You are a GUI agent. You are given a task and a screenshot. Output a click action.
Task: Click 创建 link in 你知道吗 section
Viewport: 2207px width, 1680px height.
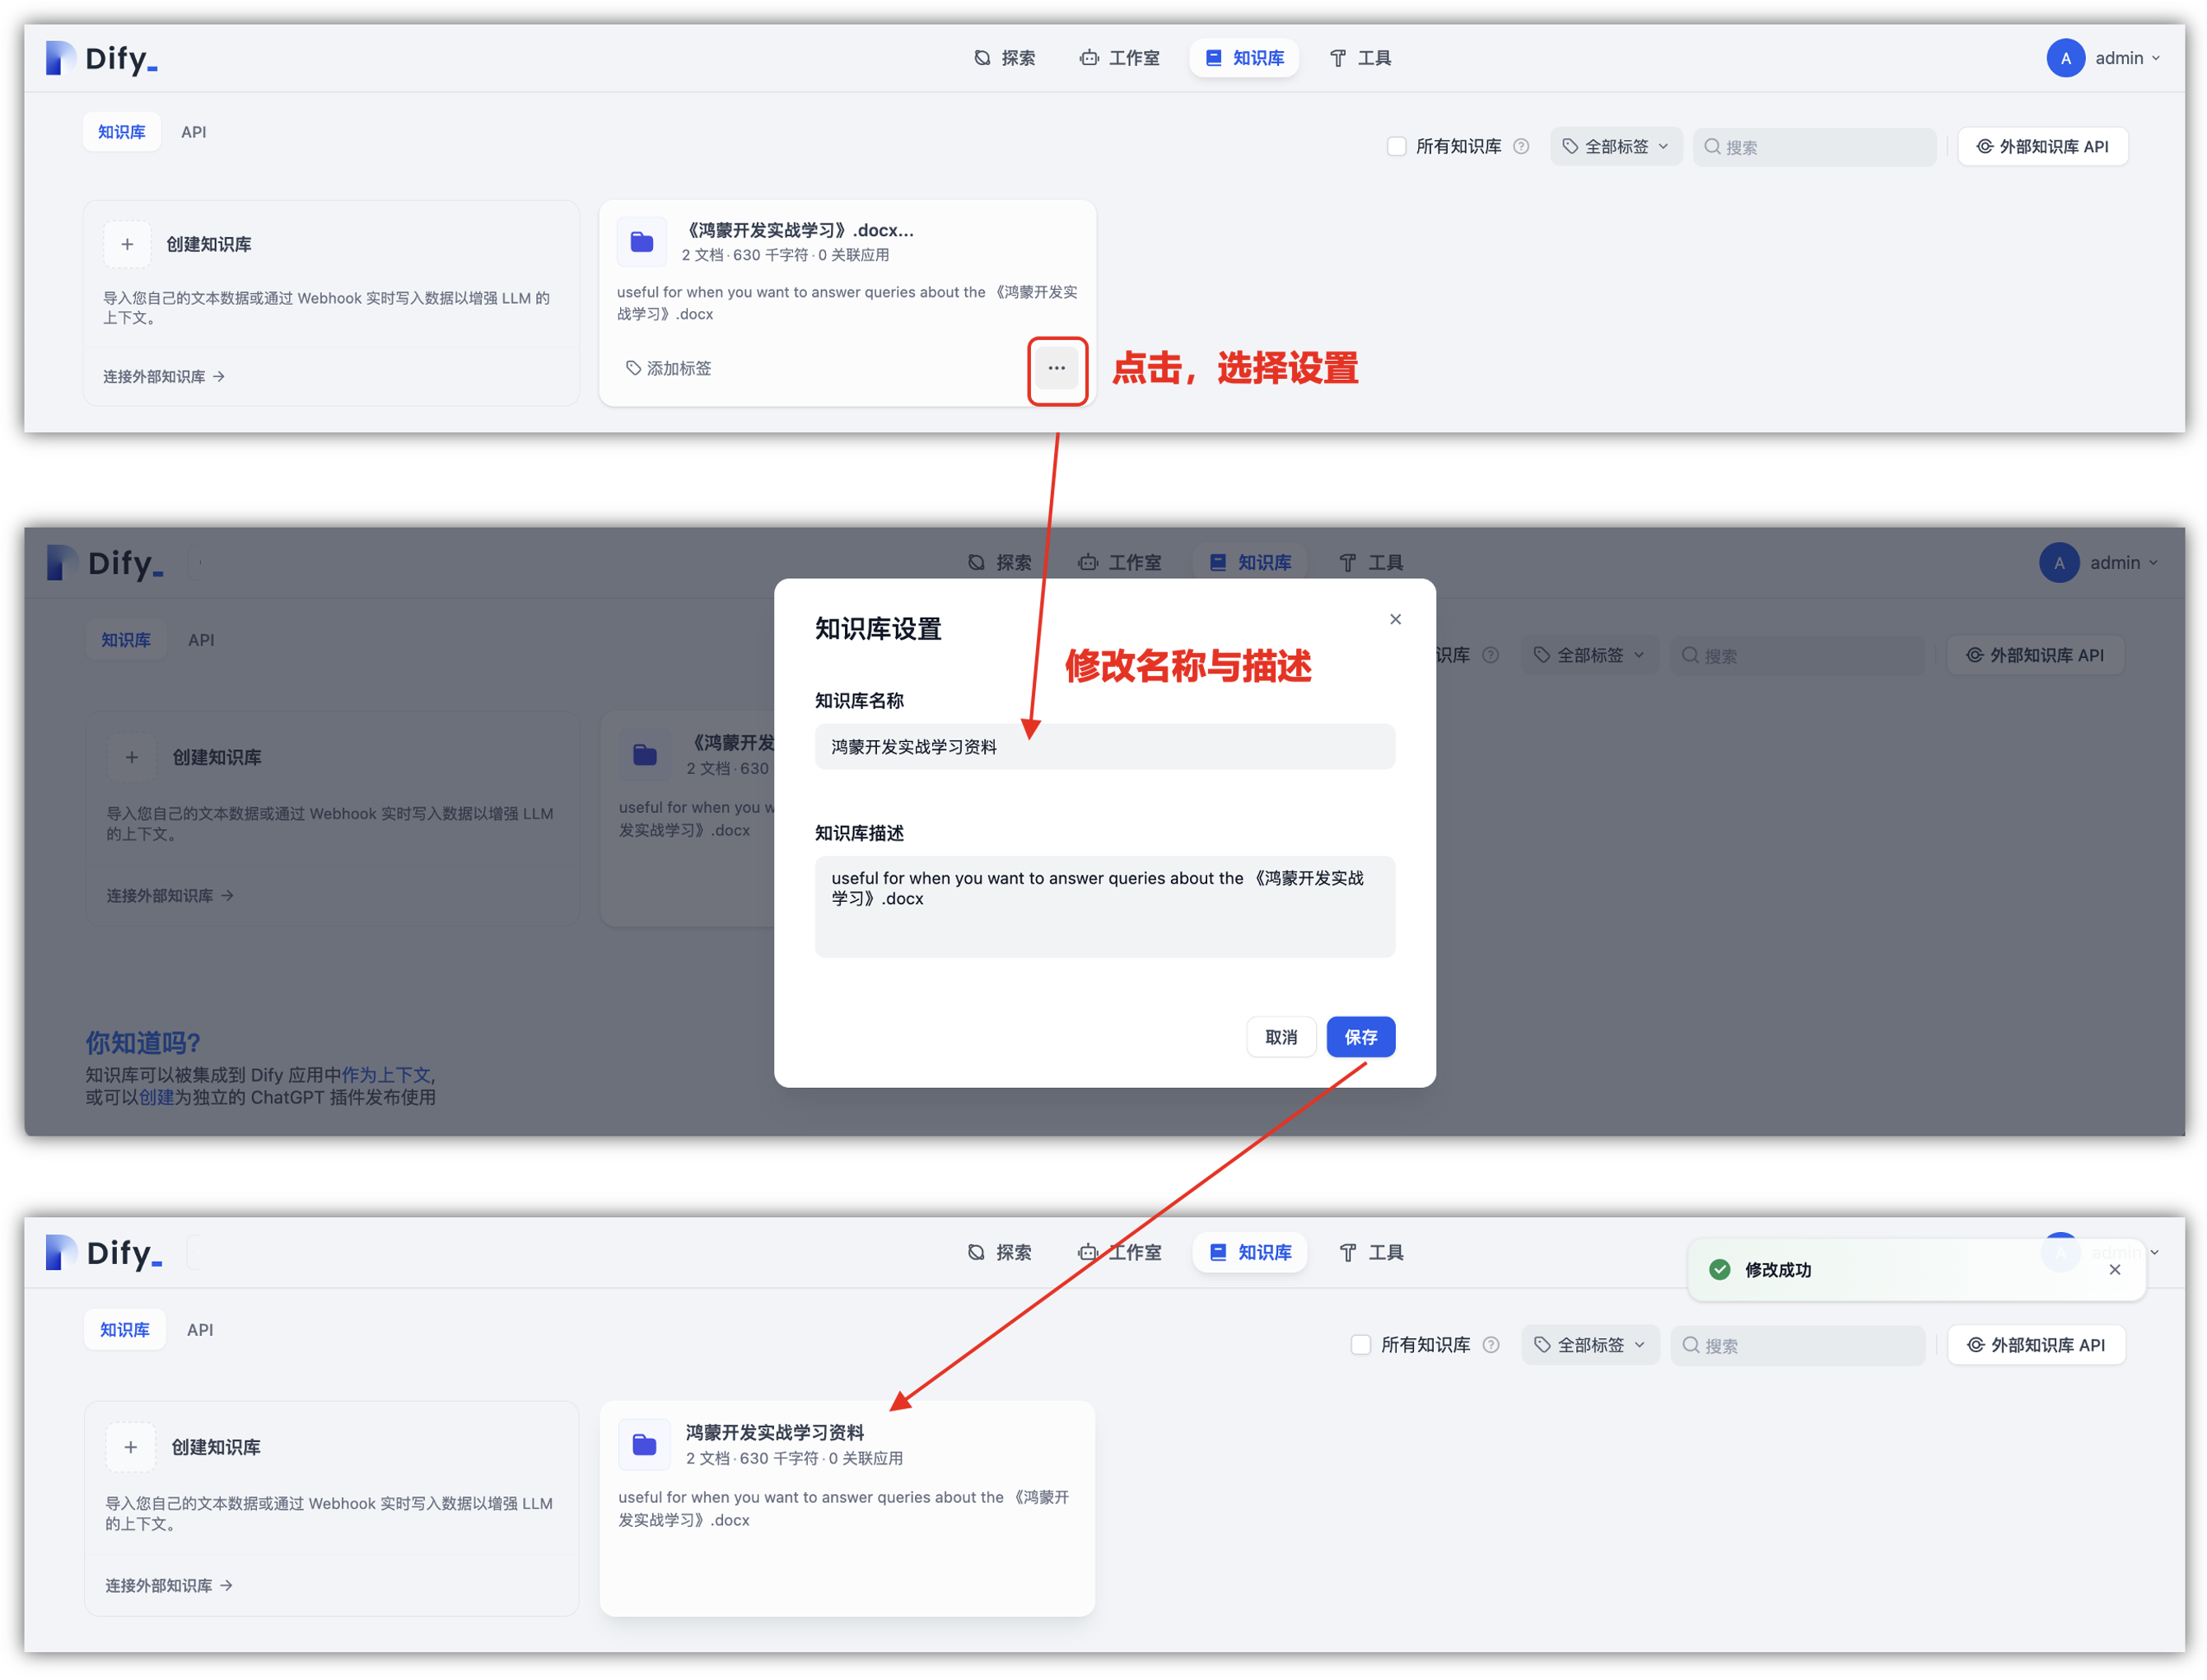pyautogui.click(x=156, y=1097)
